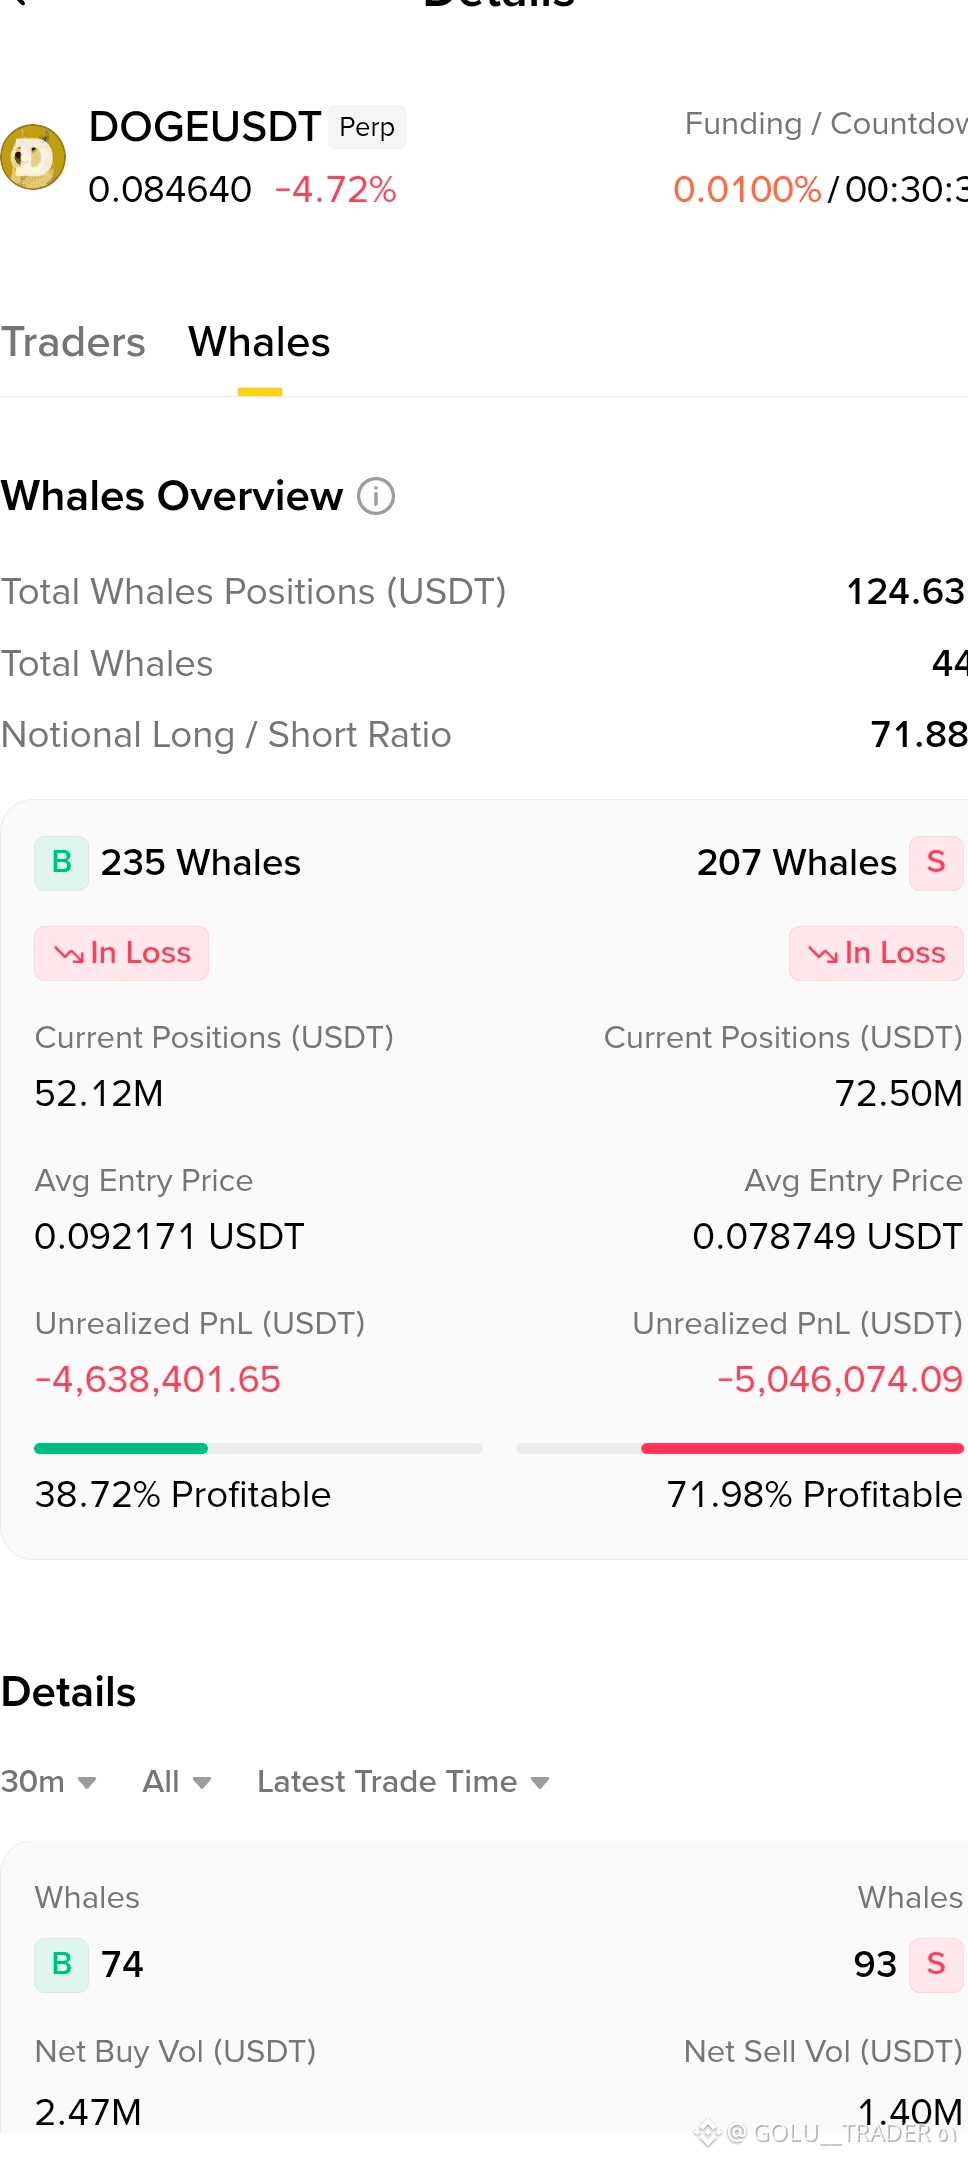Tap the In Loss tag under 235 Whales
The image size is (968, 2158).
pyautogui.click(x=122, y=953)
